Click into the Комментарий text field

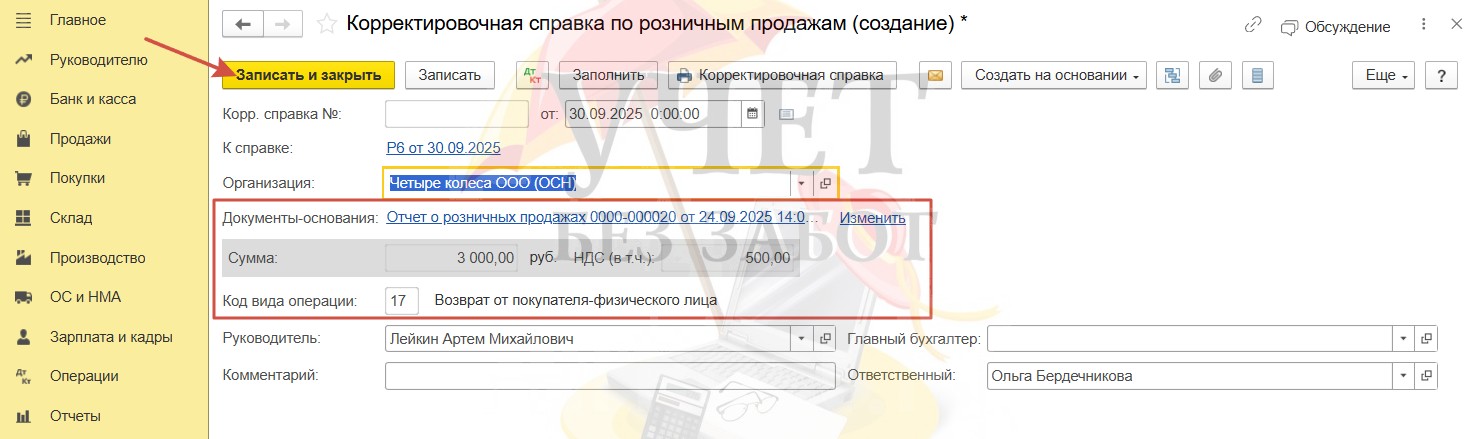[x=609, y=376]
